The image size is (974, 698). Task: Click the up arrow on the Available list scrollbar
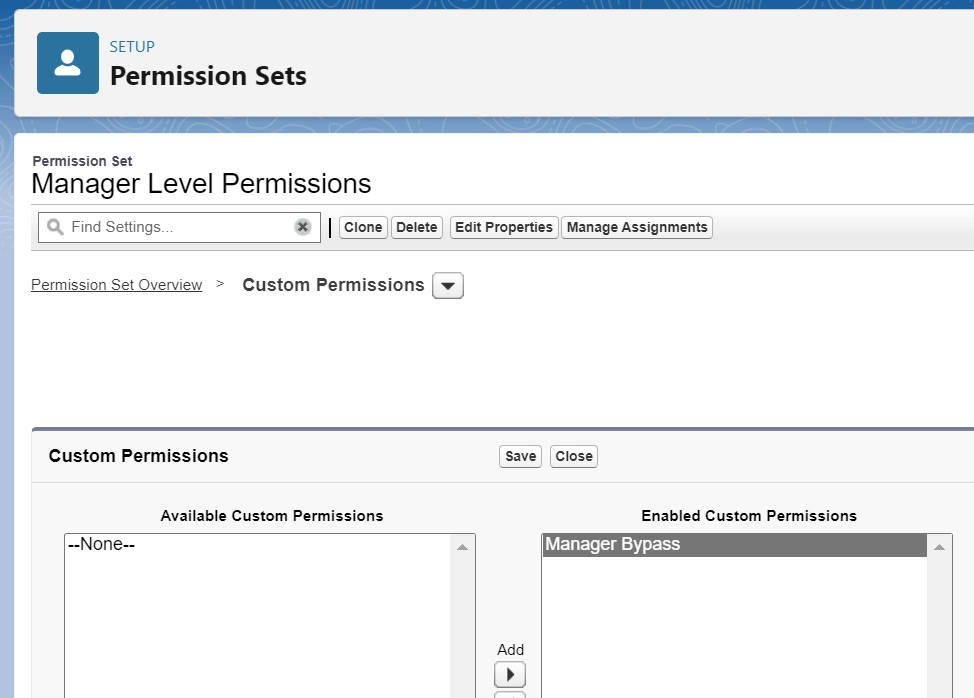point(462,545)
